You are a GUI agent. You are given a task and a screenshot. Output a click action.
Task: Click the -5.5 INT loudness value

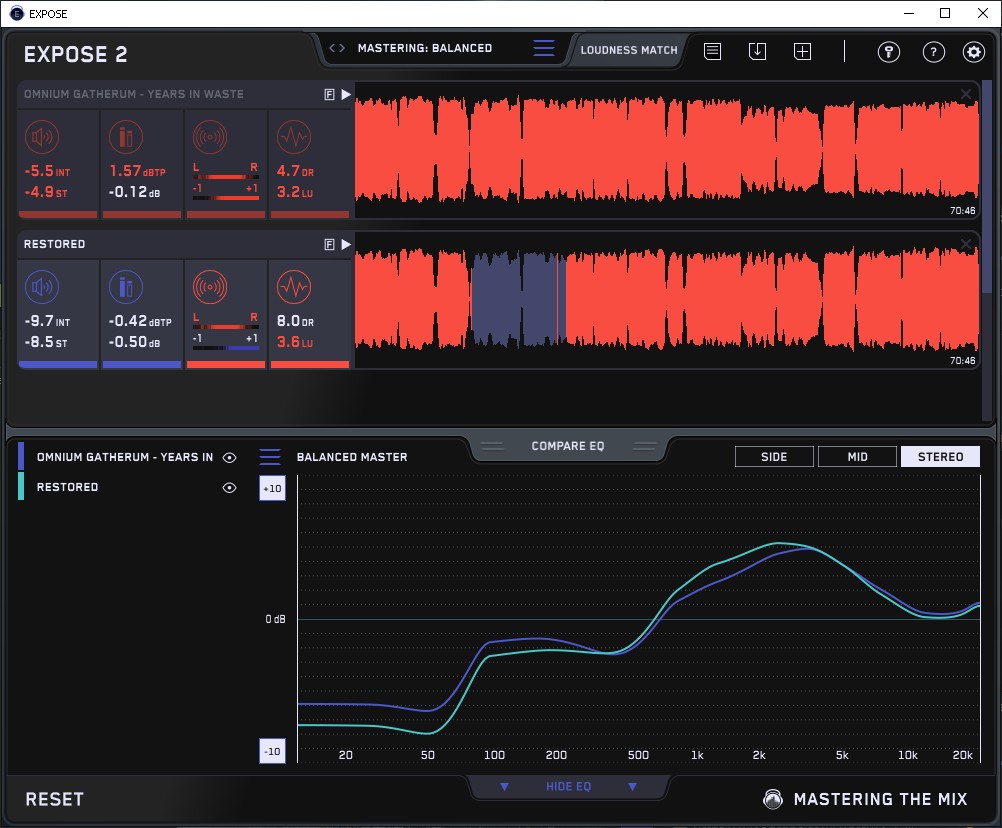click(47, 171)
